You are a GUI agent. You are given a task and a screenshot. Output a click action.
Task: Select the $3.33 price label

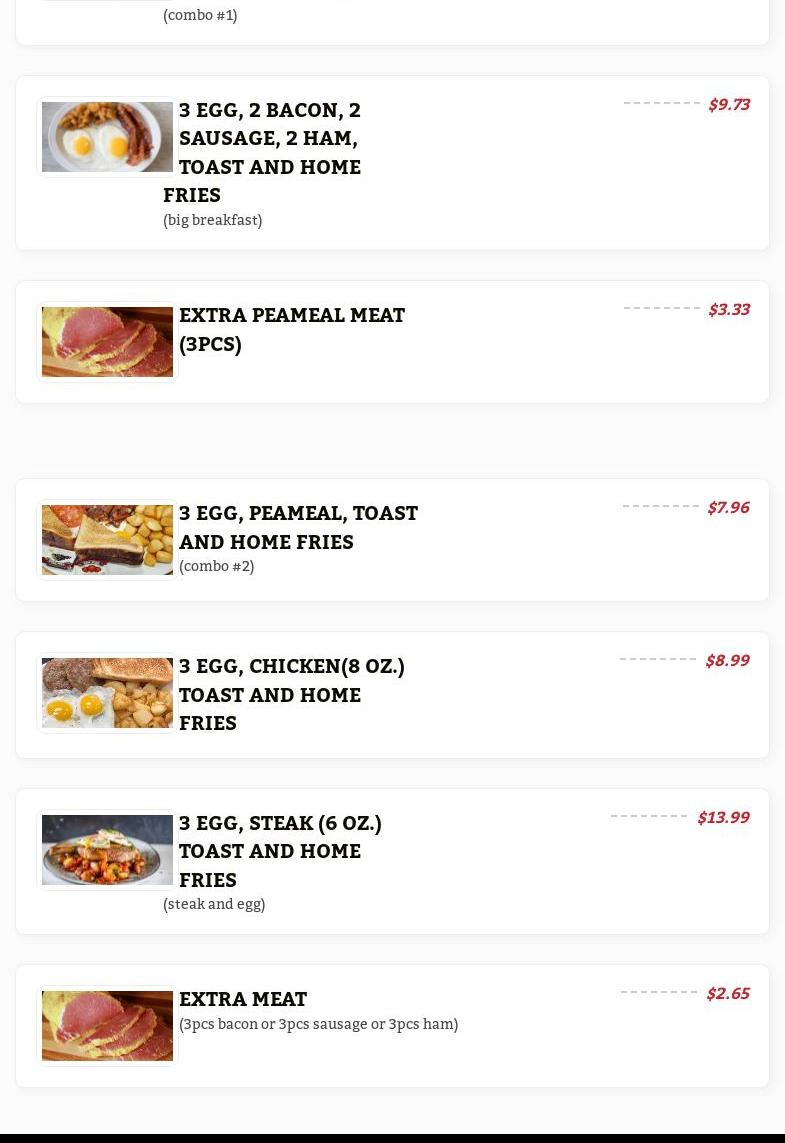(x=728, y=309)
